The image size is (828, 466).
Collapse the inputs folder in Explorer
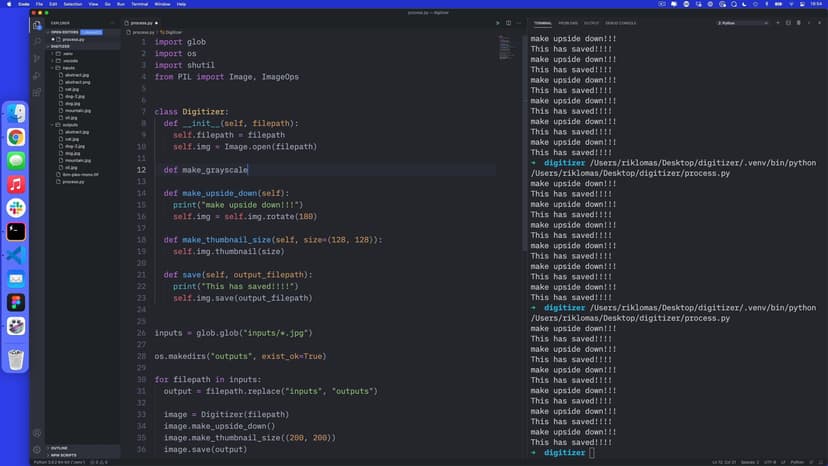[x=69, y=68]
